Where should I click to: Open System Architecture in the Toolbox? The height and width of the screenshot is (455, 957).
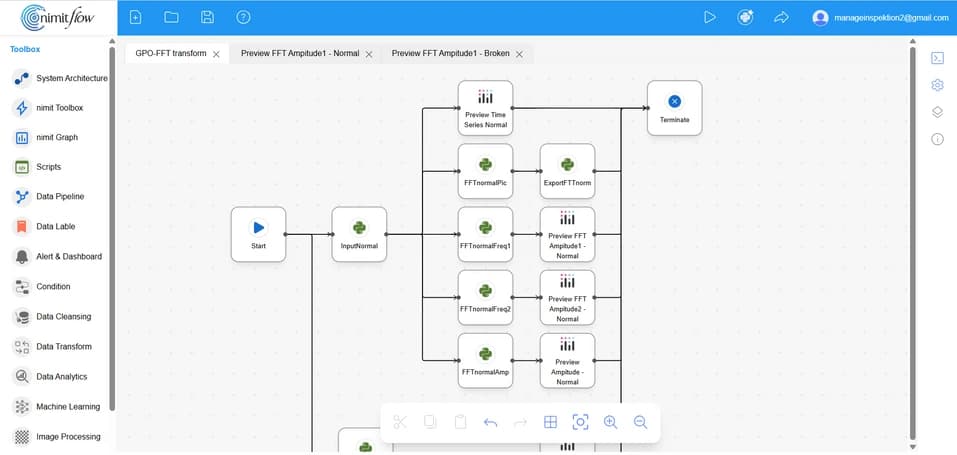[59, 78]
